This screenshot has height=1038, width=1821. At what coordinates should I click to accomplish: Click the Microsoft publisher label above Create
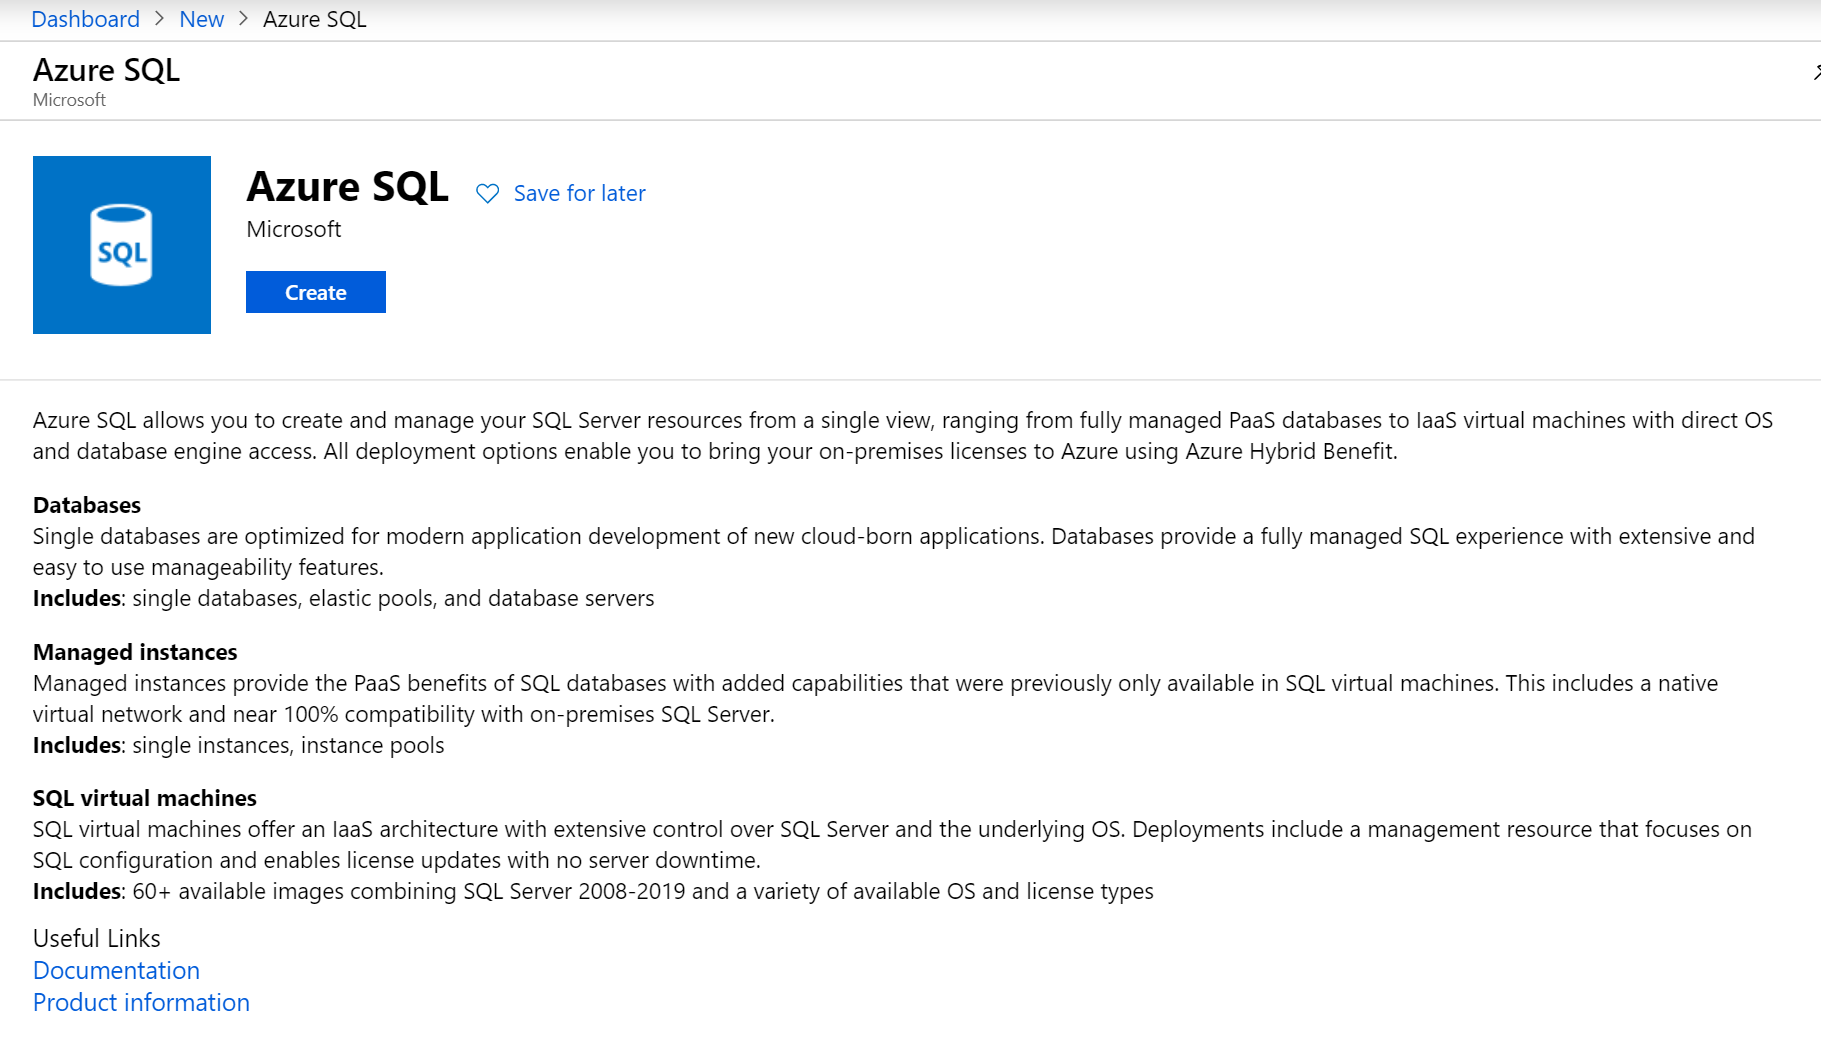click(294, 229)
